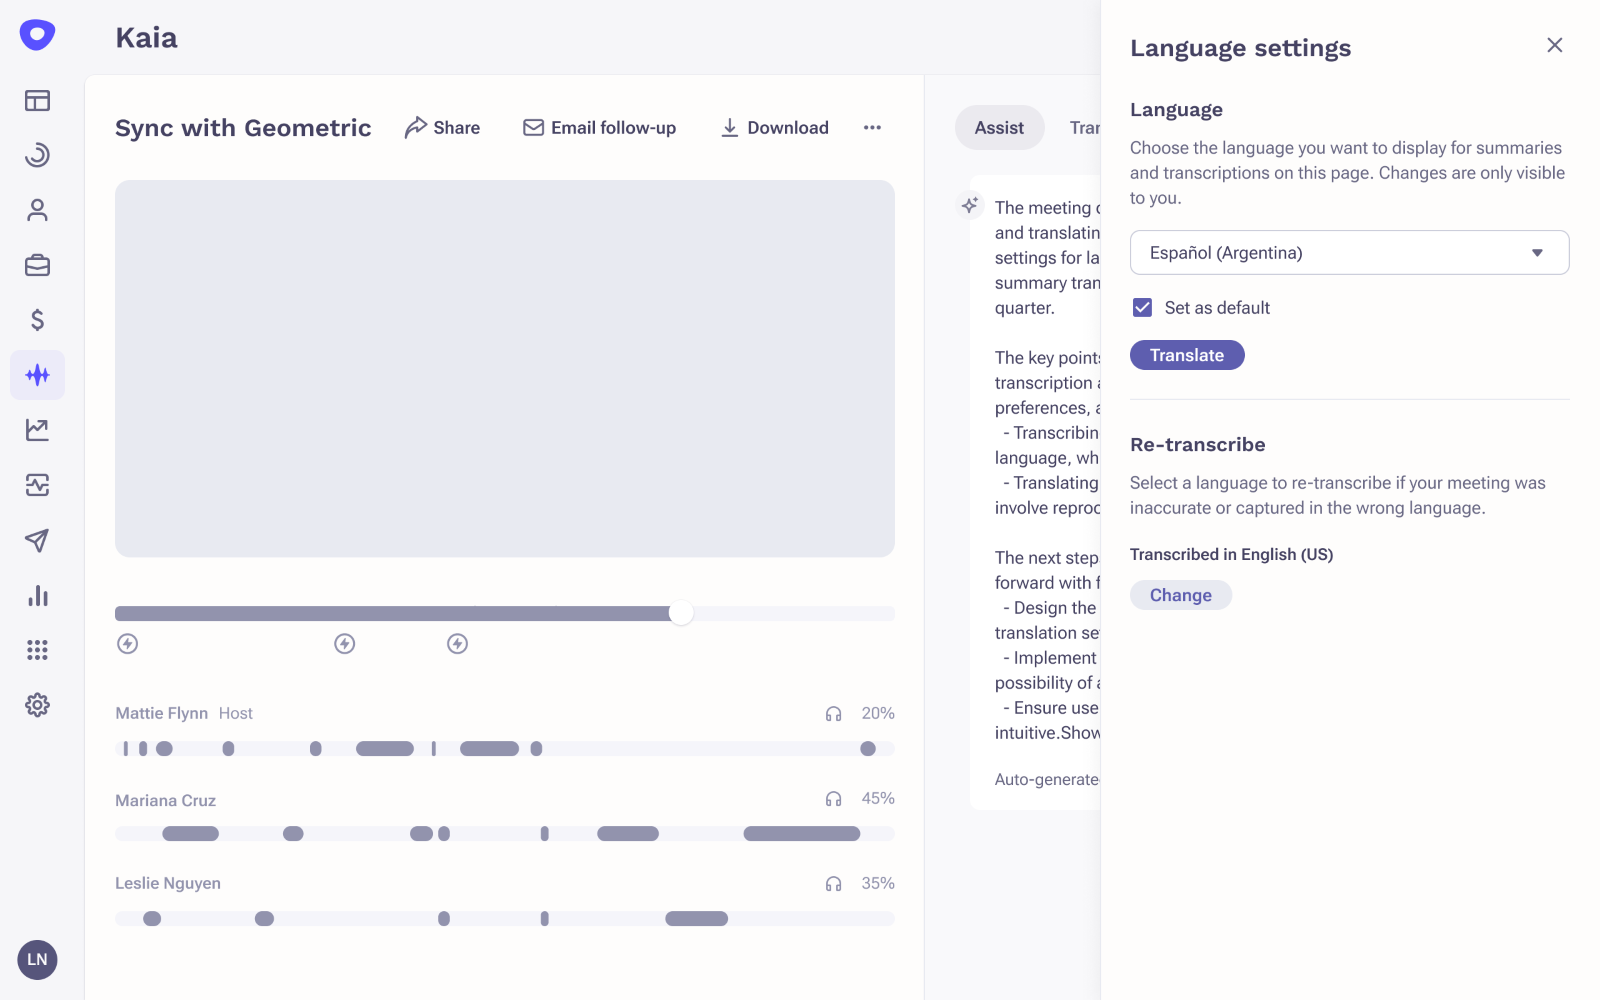The height and width of the screenshot is (1000, 1600).
Task: Click the playback progress slider handle
Action: pyautogui.click(x=681, y=613)
